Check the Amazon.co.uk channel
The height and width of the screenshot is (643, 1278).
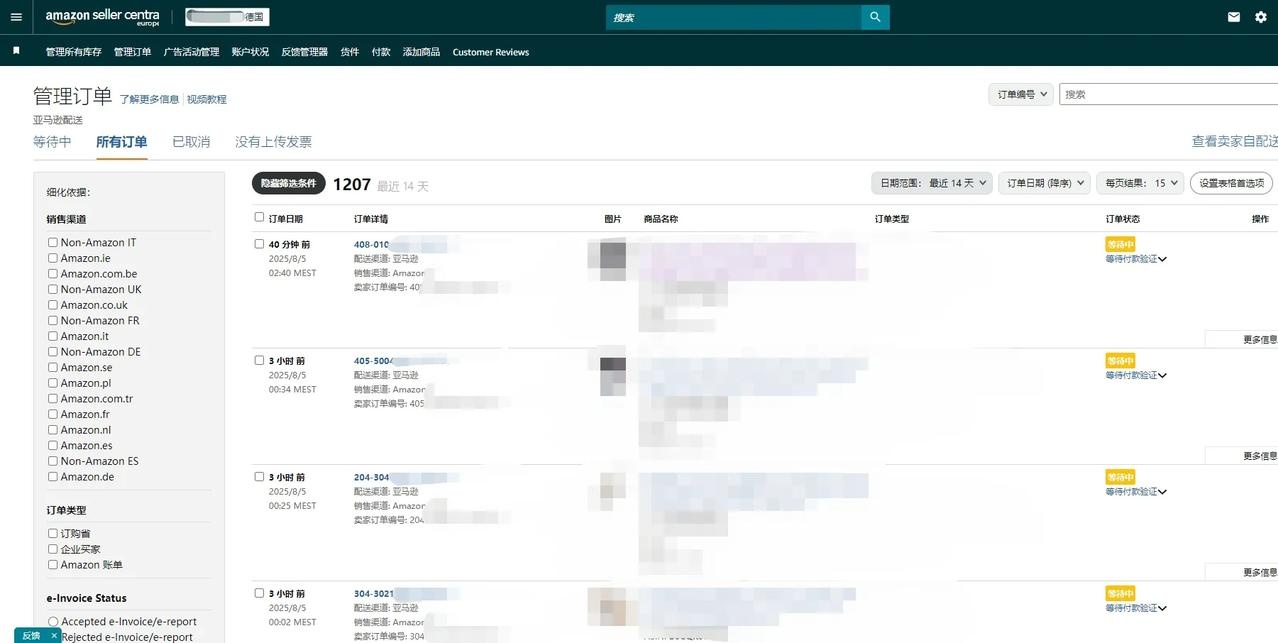click(53, 305)
